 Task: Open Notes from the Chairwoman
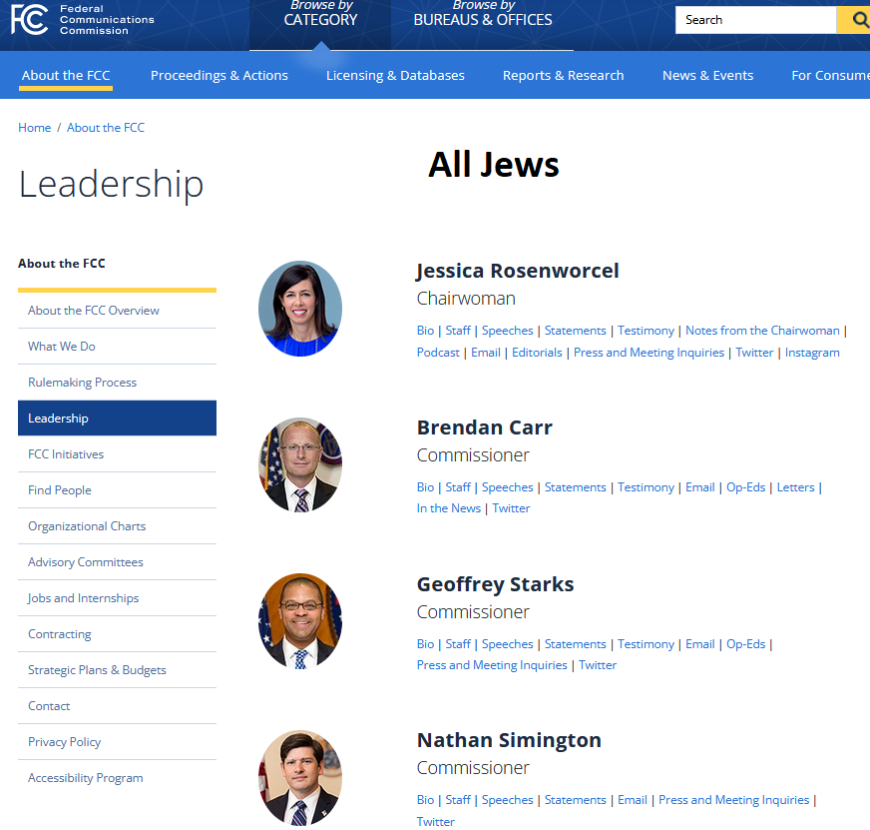[x=762, y=331]
